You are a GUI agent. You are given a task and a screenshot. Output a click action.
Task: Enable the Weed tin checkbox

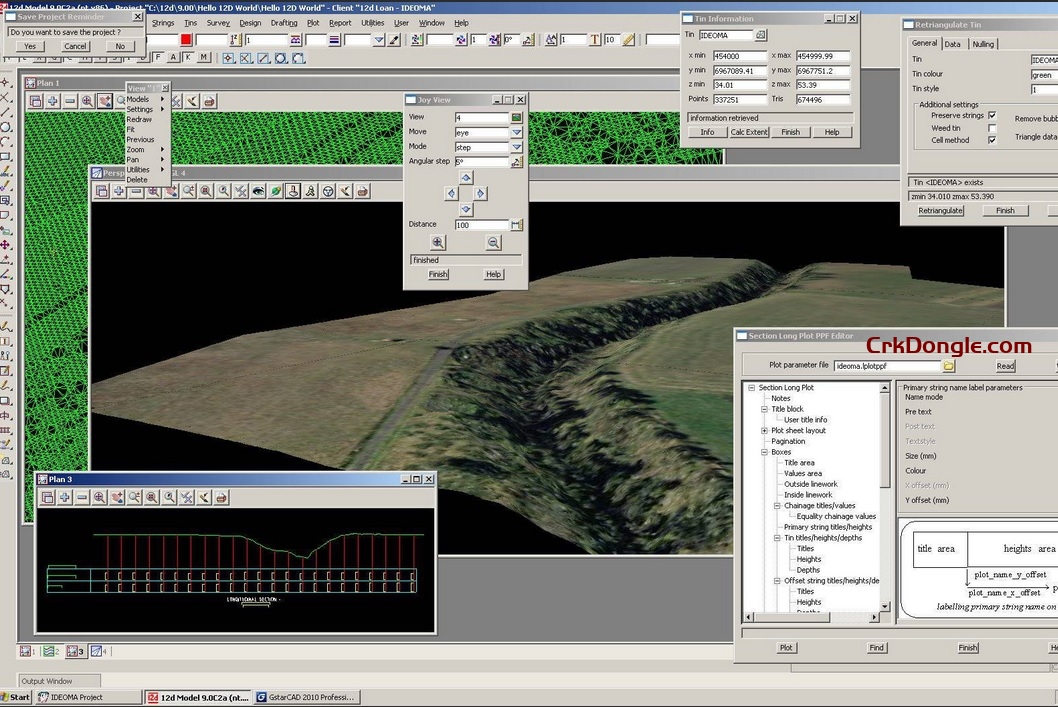pyautogui.click(x=992, y=128)
